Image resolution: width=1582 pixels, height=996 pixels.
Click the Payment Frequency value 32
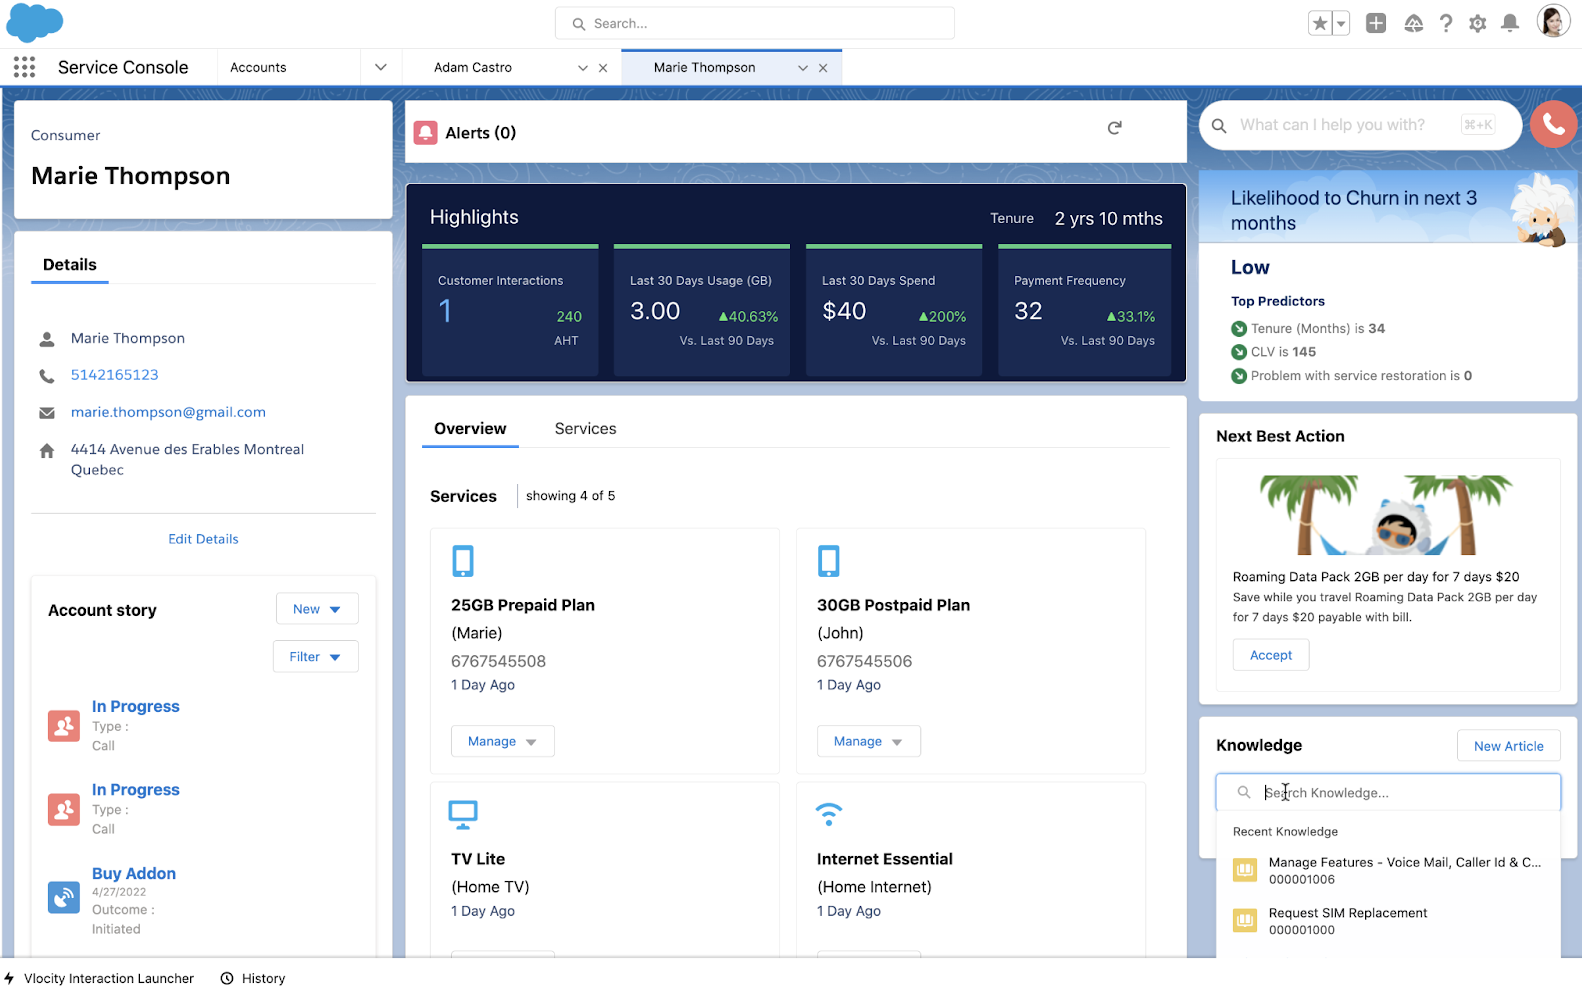pos(1028,311)
